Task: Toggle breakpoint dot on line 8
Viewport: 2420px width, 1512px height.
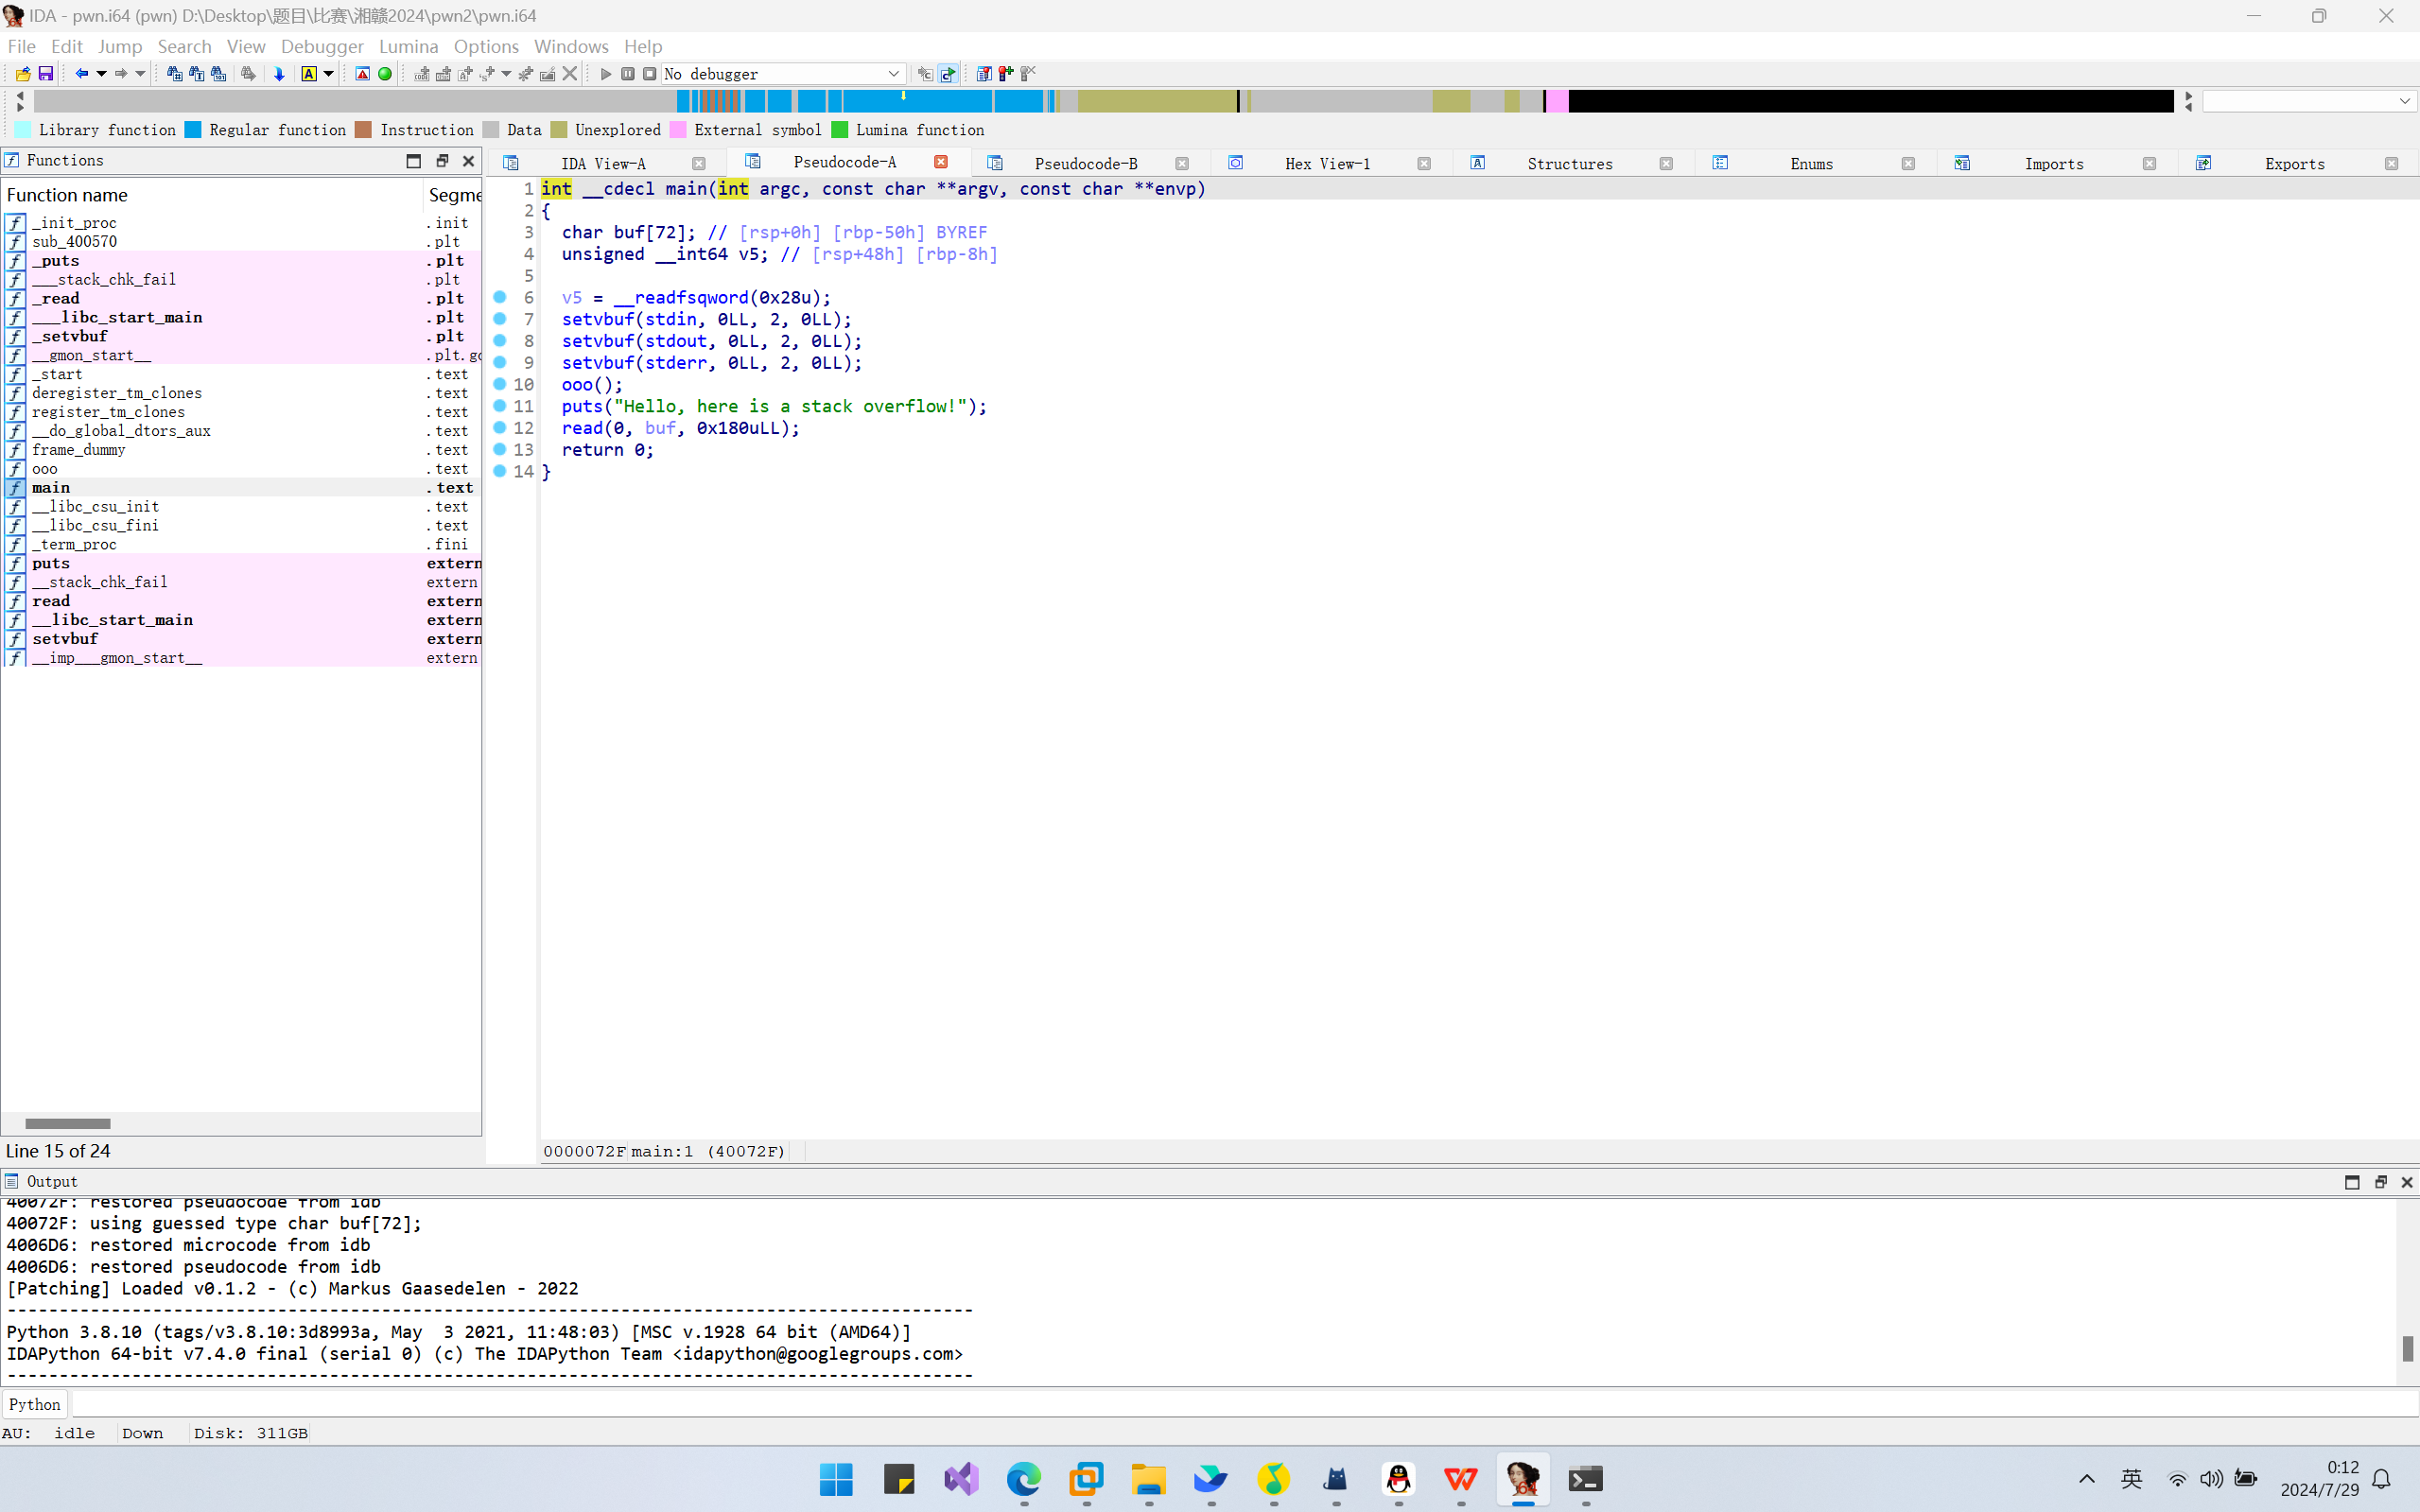Action: (500, 341)
